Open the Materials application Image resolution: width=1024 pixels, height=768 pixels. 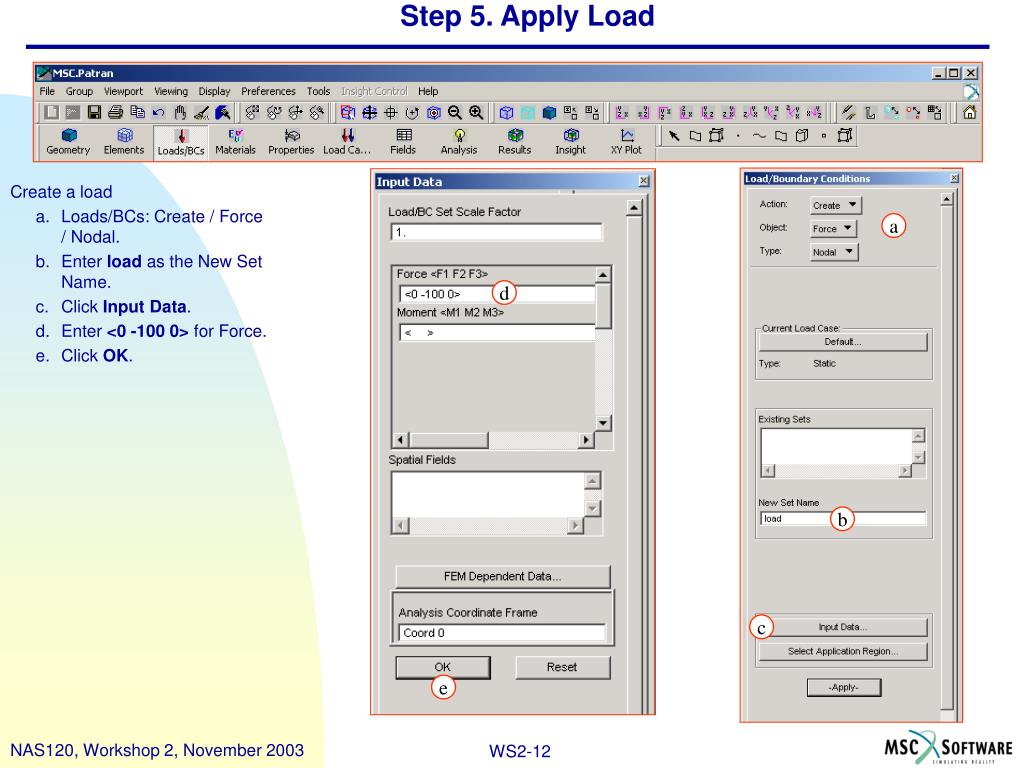click(235, 142)
